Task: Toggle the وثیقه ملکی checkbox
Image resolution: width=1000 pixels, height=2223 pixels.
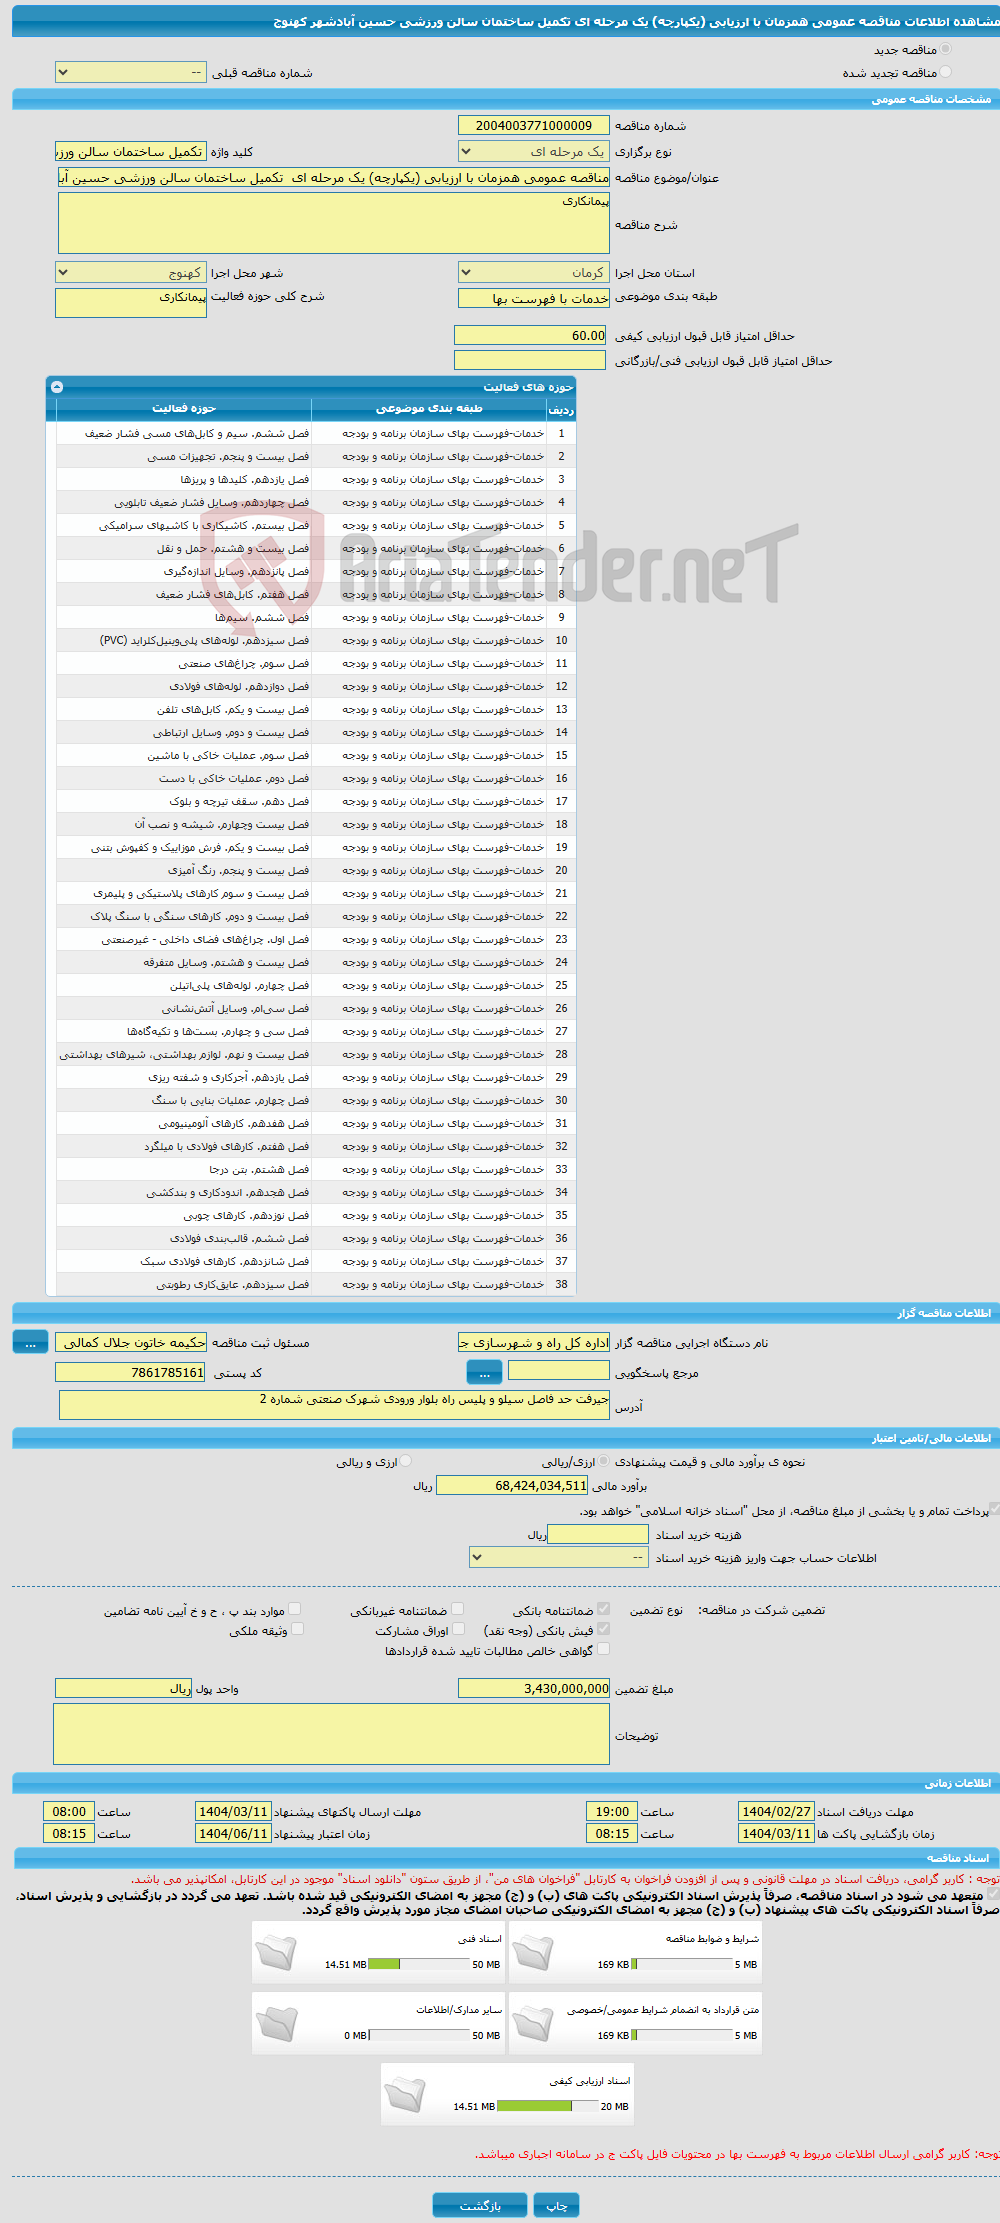Action: click(297, 1629)
